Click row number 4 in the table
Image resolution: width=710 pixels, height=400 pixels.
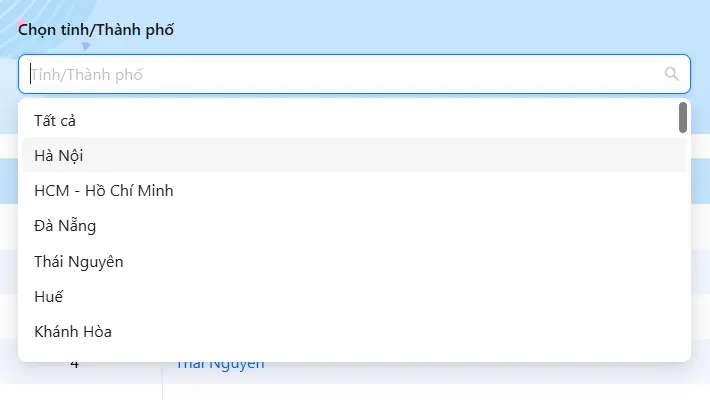tap(75, 365)
